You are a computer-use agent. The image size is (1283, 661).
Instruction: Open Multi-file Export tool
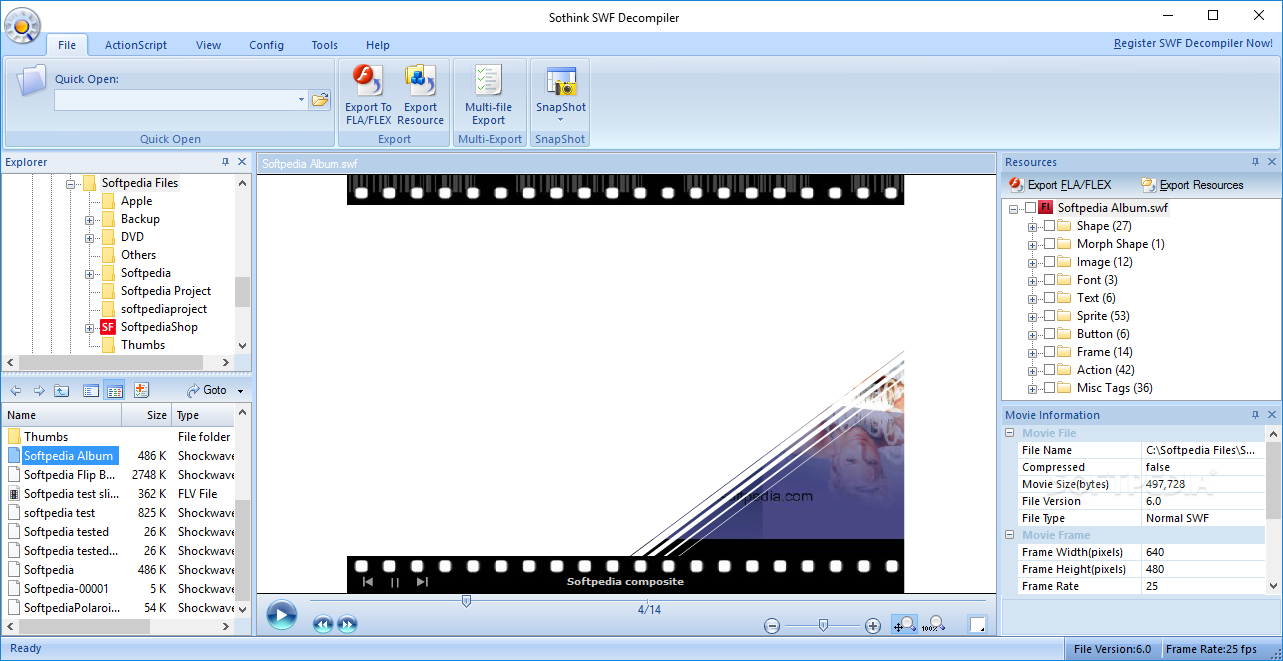[x=488, y=96]
